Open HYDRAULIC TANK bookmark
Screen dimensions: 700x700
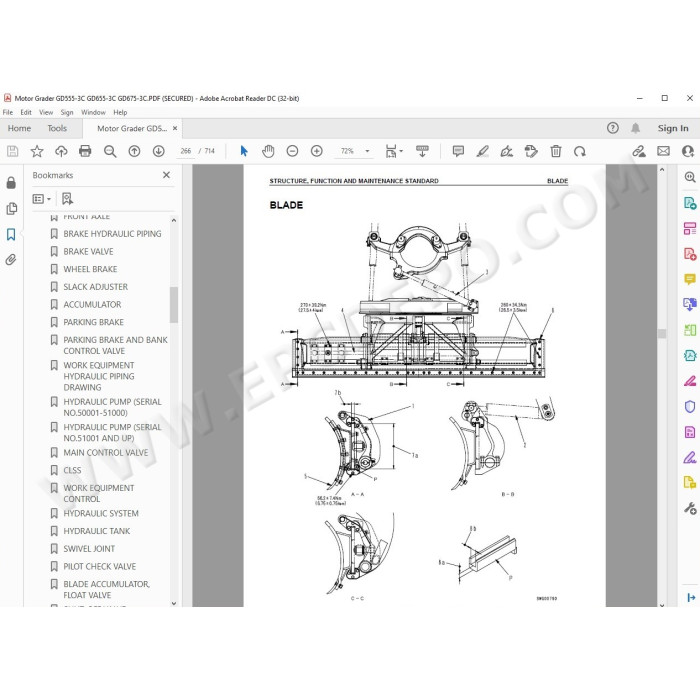97,531
